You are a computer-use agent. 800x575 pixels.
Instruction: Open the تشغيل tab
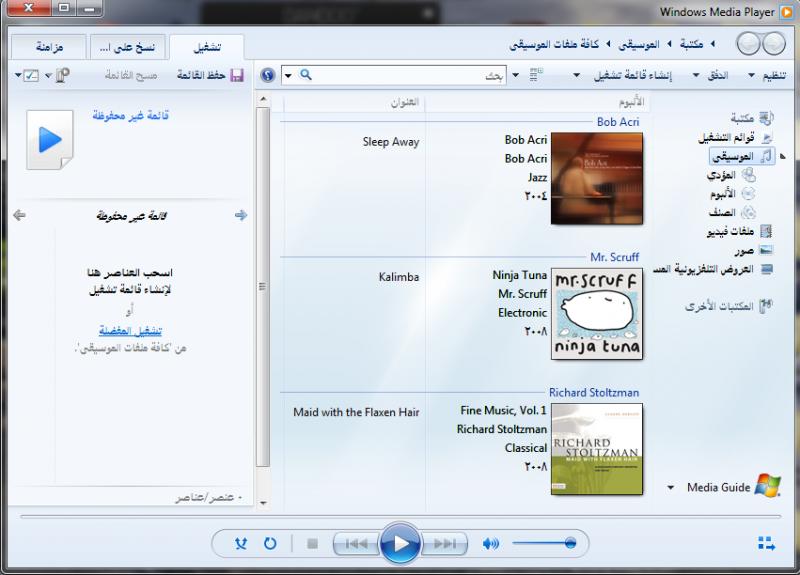(207, 47)
